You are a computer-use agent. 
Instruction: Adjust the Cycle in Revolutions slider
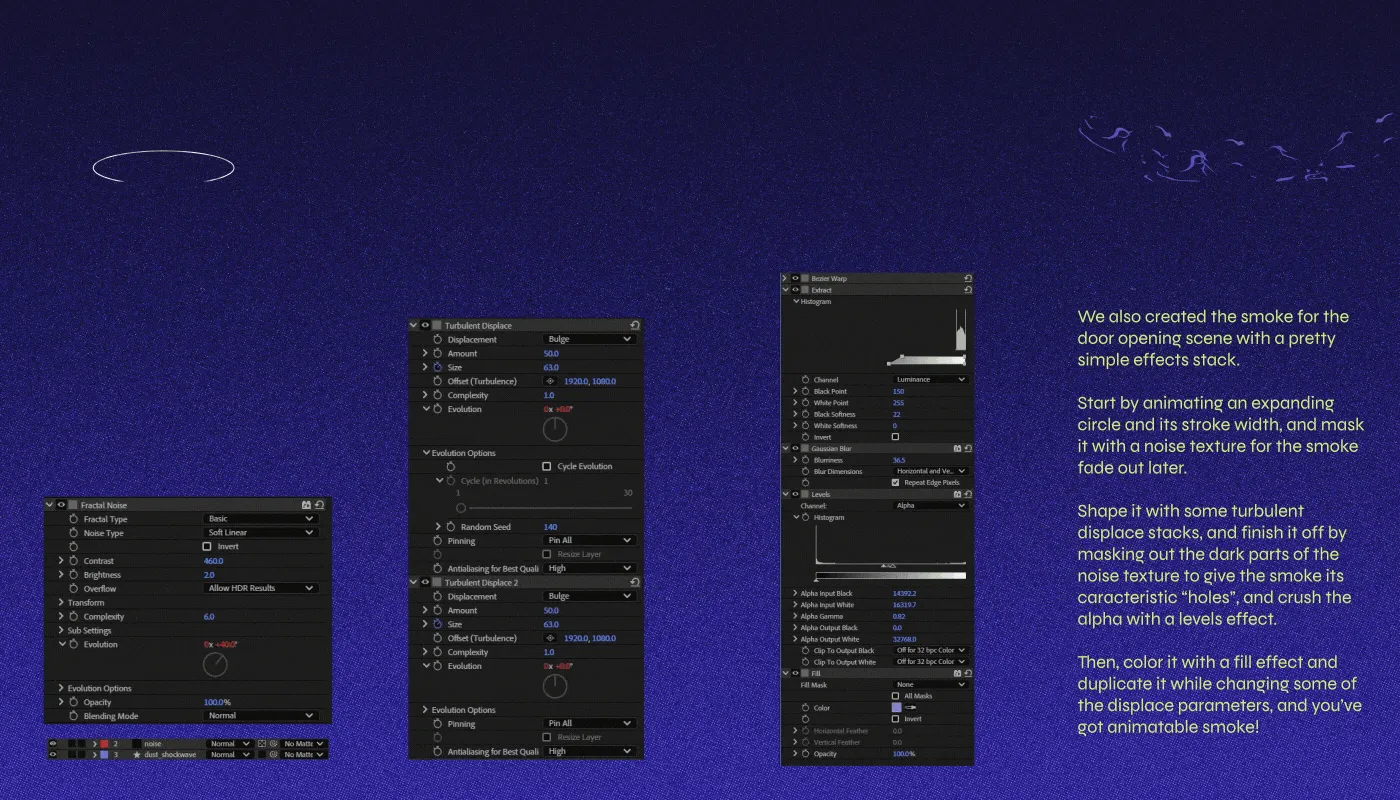tap(545, 507)
